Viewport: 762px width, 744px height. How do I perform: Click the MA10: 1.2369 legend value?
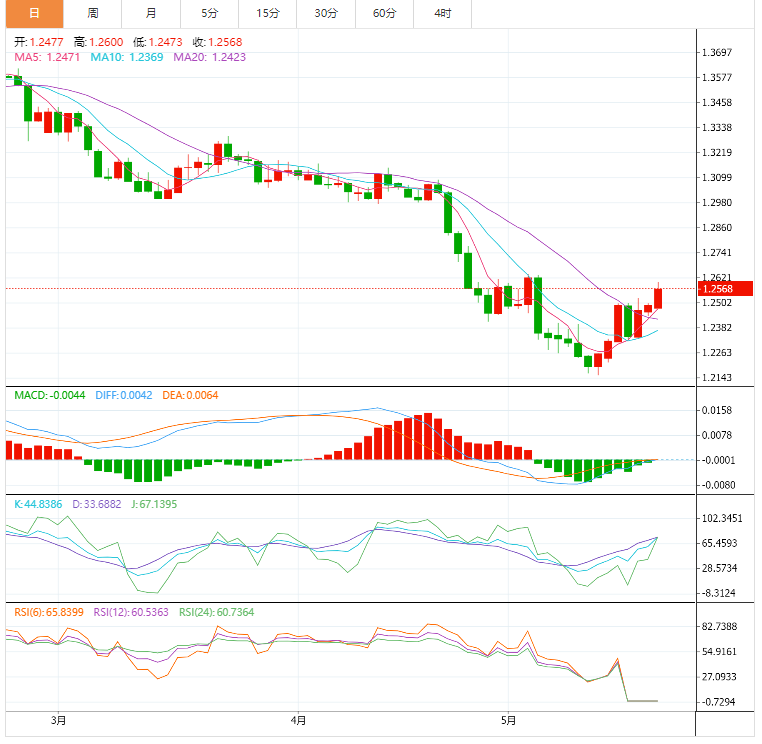click(x=127, y=57)
